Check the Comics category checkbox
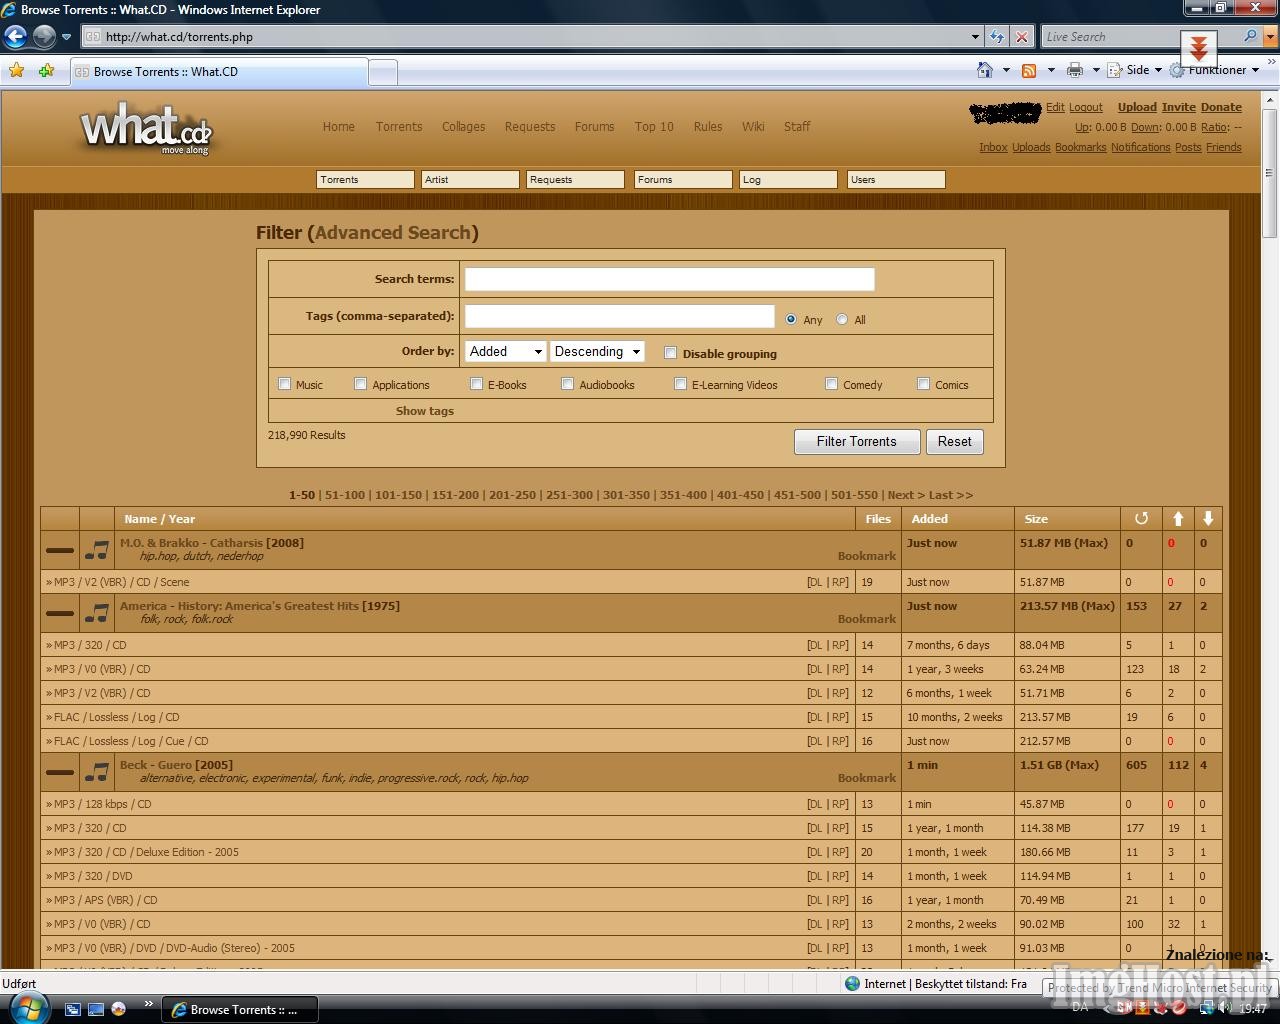 coord(924,384)
